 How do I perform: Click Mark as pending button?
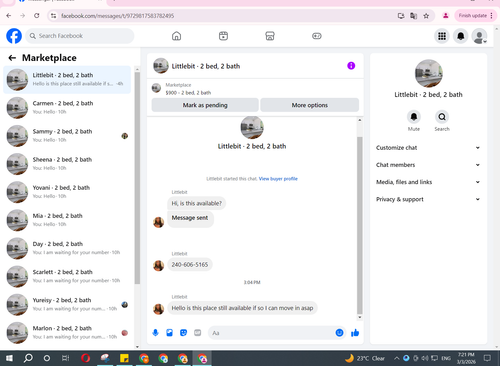tap(205, 105)
